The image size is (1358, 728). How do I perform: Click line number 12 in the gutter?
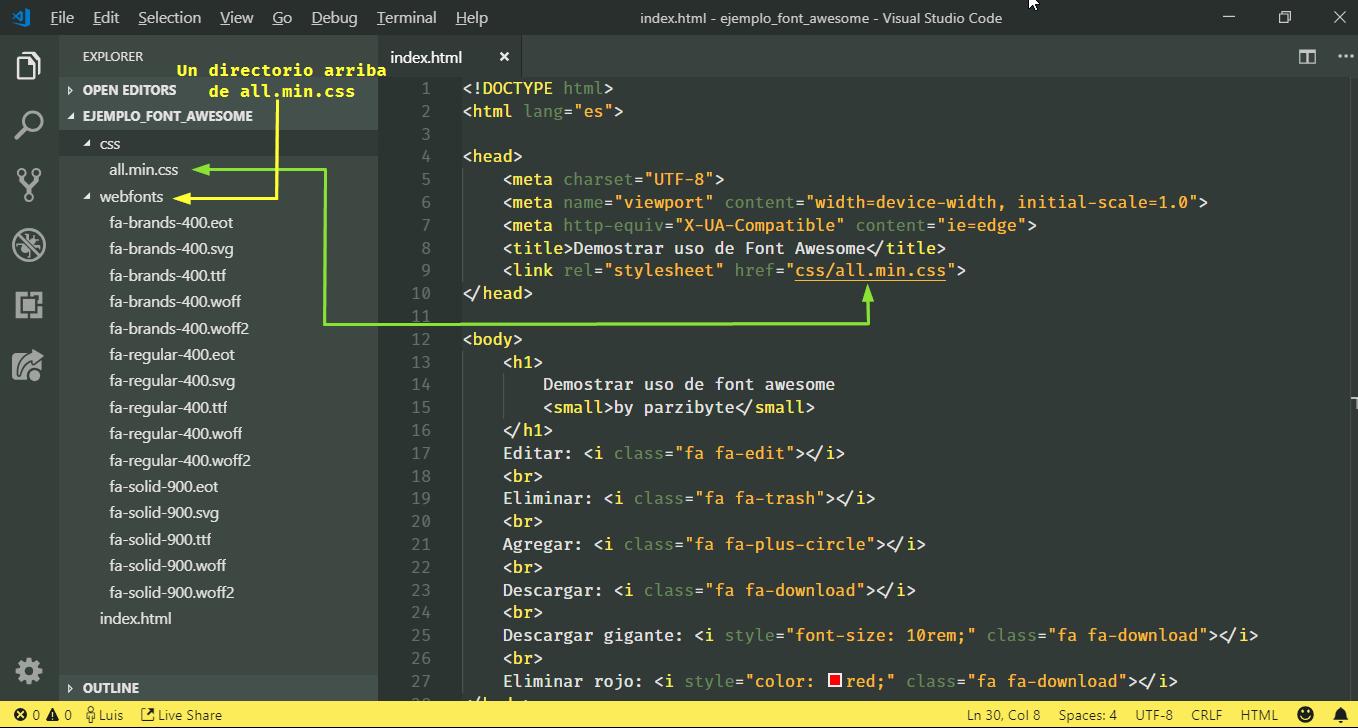(x=420, y=339)
